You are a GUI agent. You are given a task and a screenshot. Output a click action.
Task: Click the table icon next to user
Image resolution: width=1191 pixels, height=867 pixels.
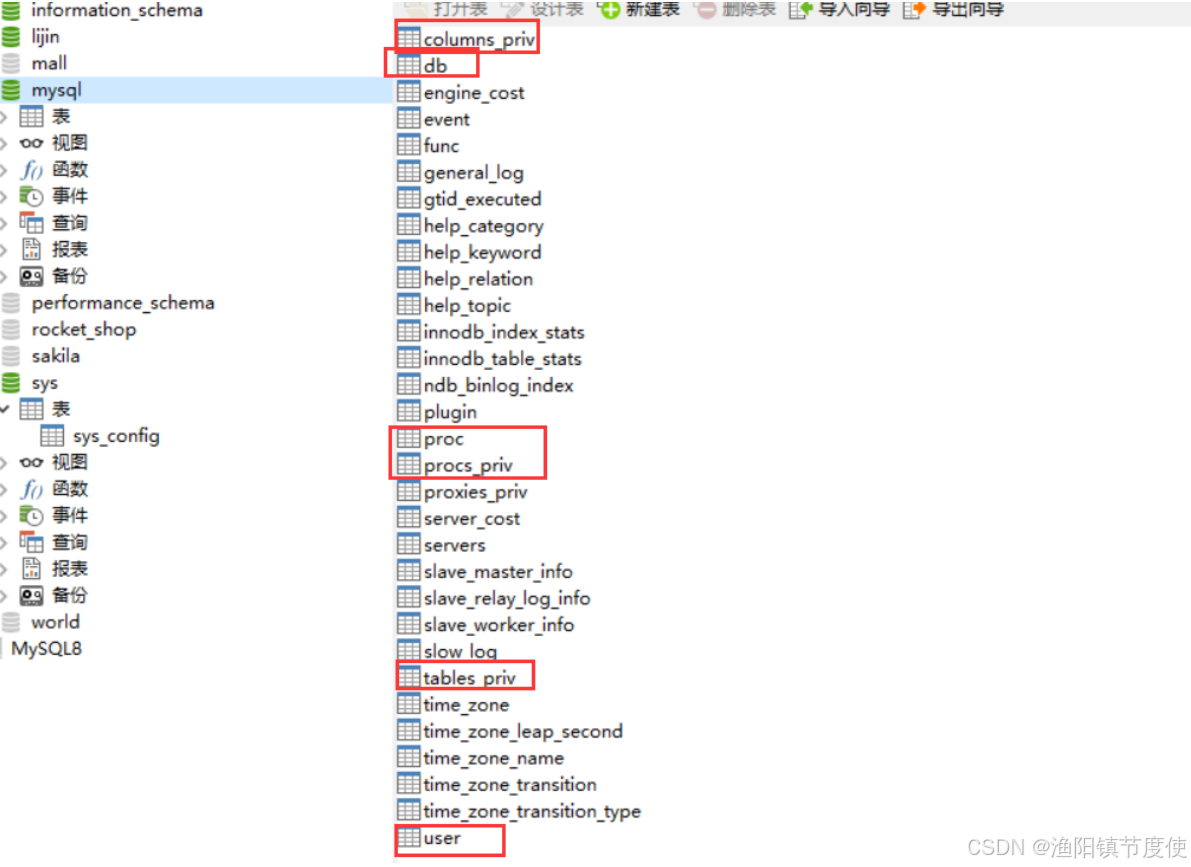click(x=409, y=837)
